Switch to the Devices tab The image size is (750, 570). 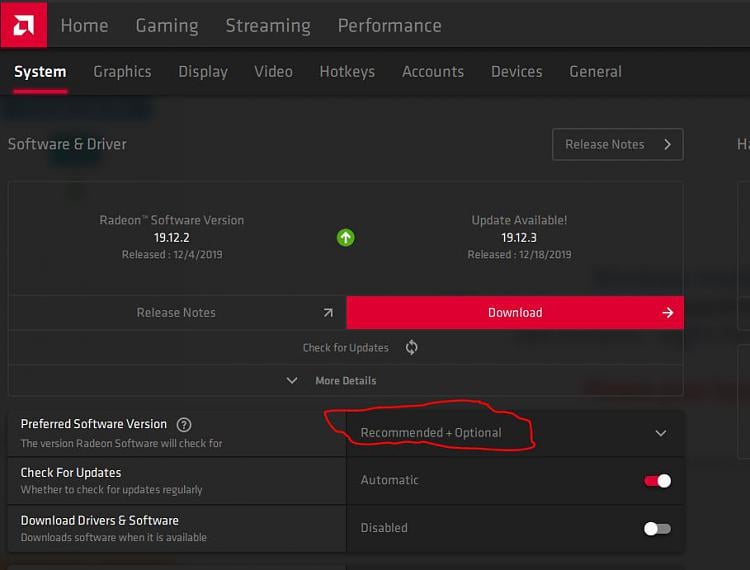[x=517, y=72]
